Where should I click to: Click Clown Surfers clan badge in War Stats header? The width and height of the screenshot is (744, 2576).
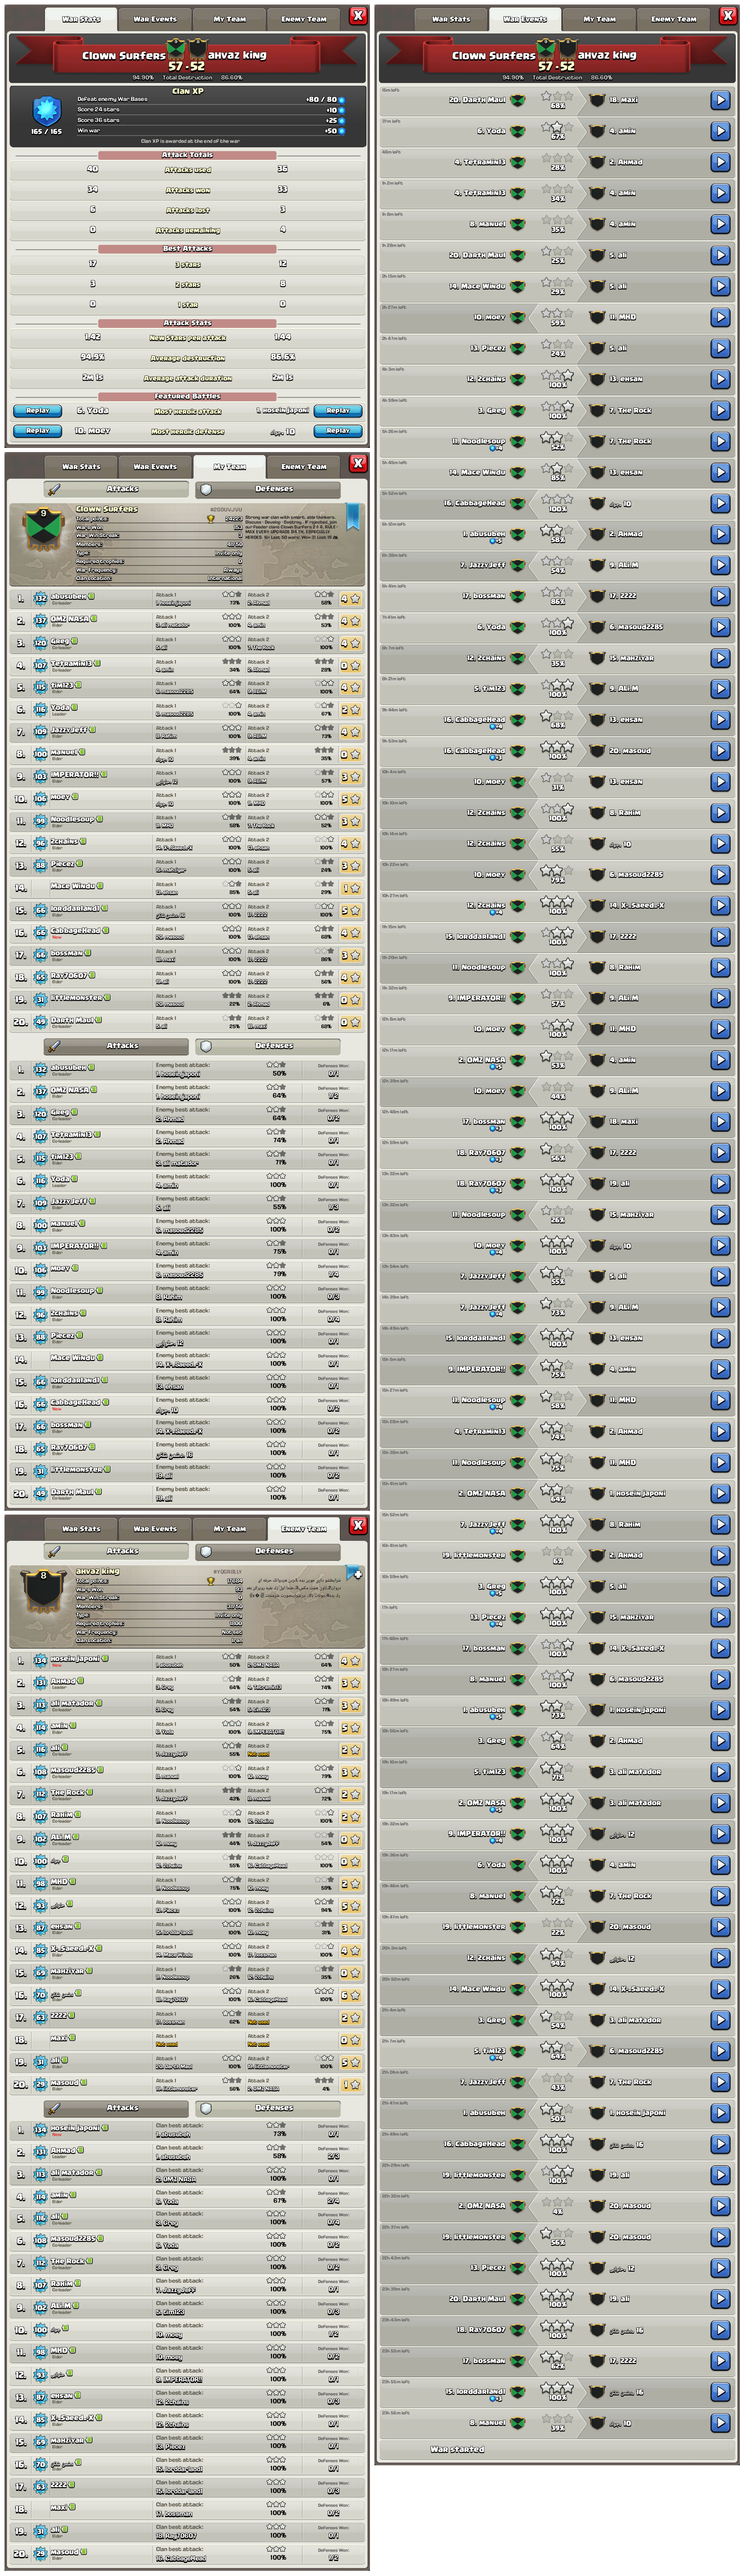(176, 49)
